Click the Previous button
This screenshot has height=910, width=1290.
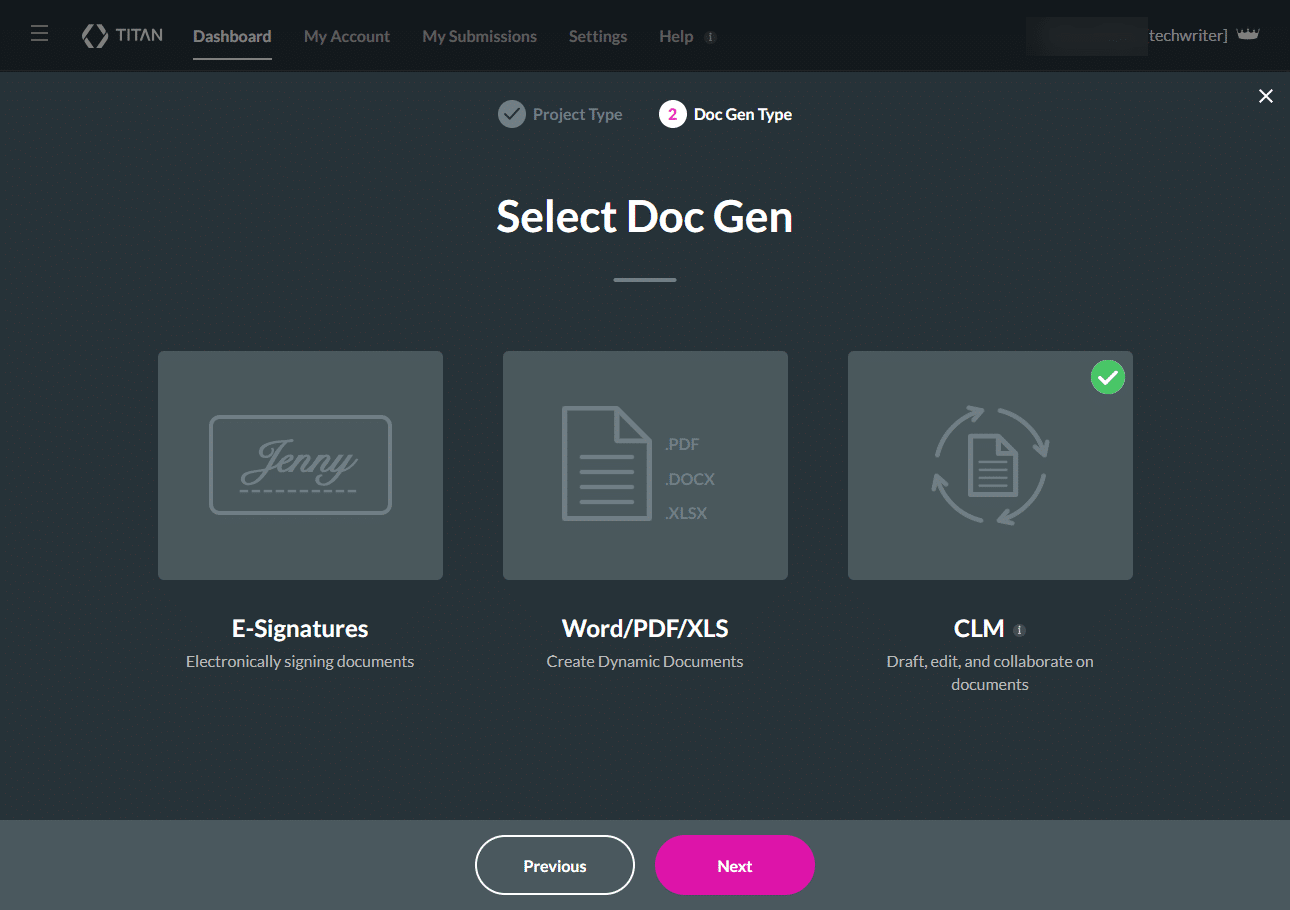(x=554, y=866)
